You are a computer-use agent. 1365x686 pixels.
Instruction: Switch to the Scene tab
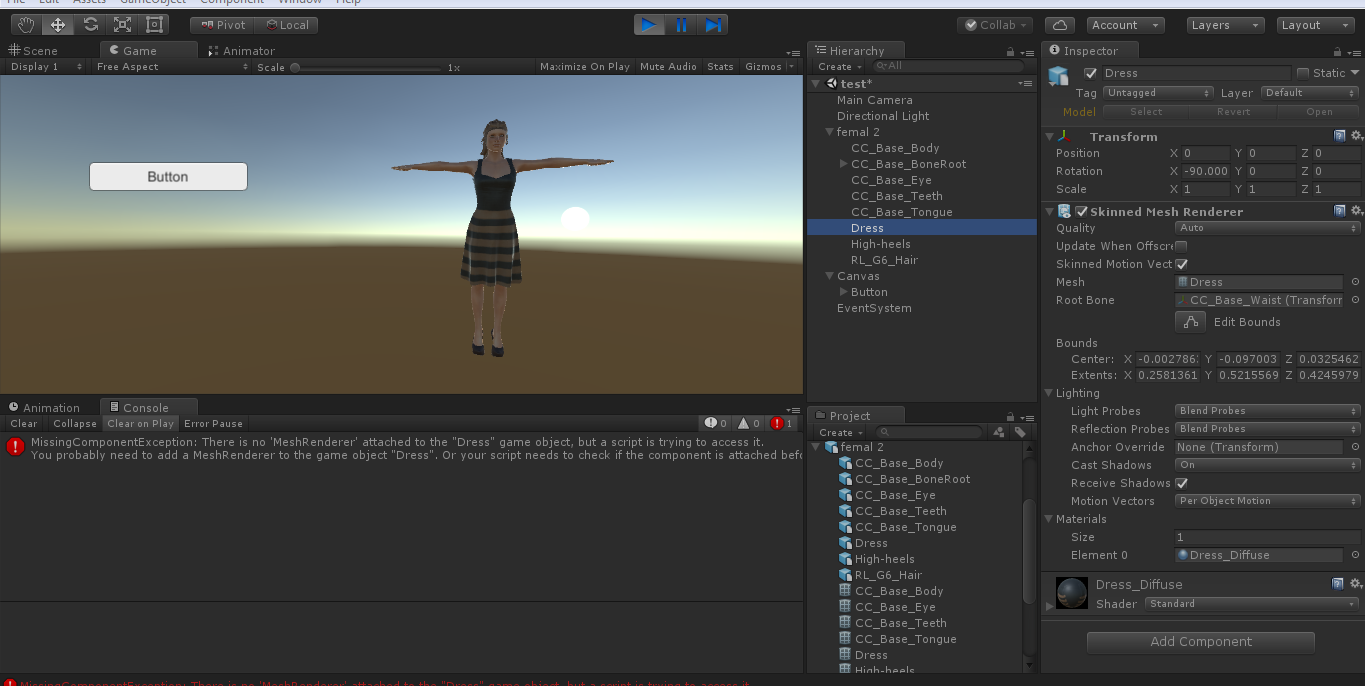(35, 51)
